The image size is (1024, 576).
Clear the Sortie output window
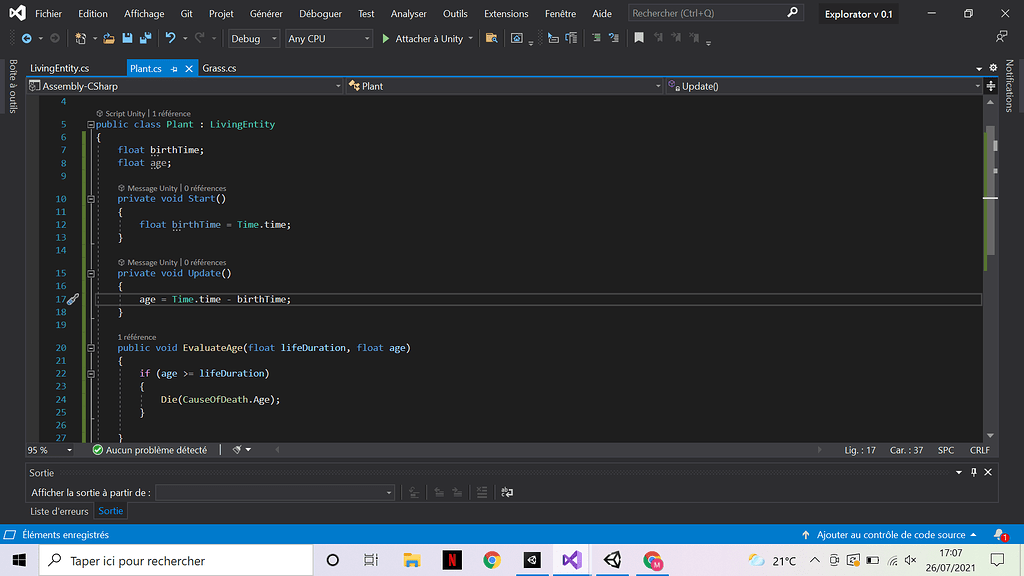pos(481,492)
